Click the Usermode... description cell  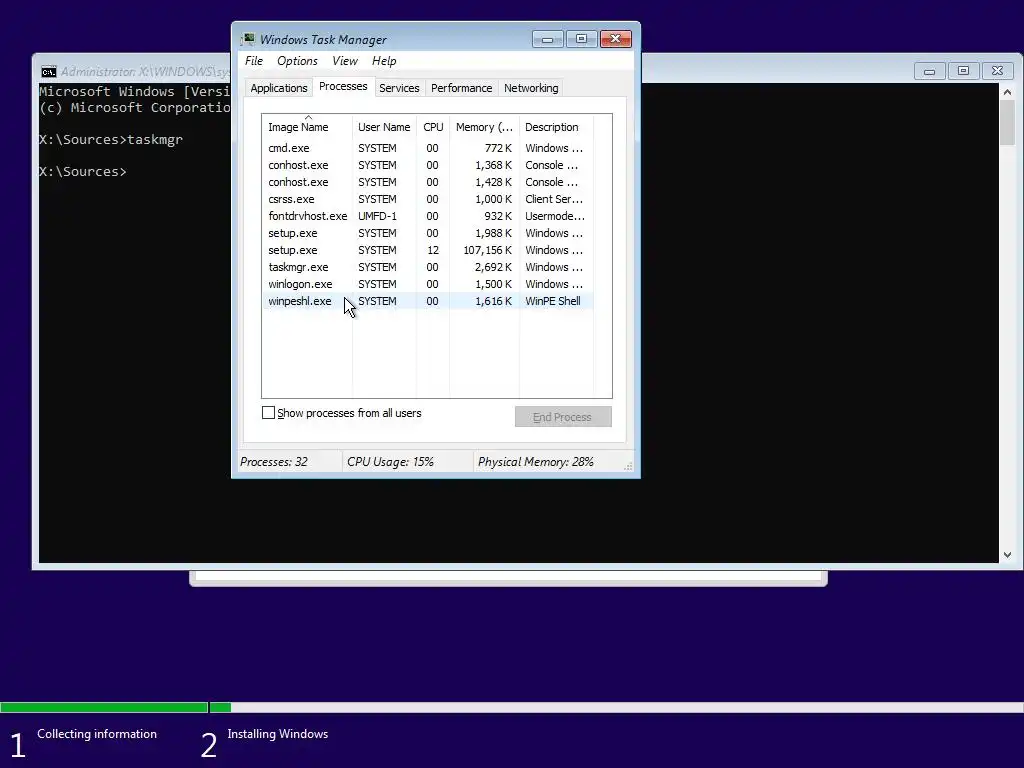click(554, 216)
